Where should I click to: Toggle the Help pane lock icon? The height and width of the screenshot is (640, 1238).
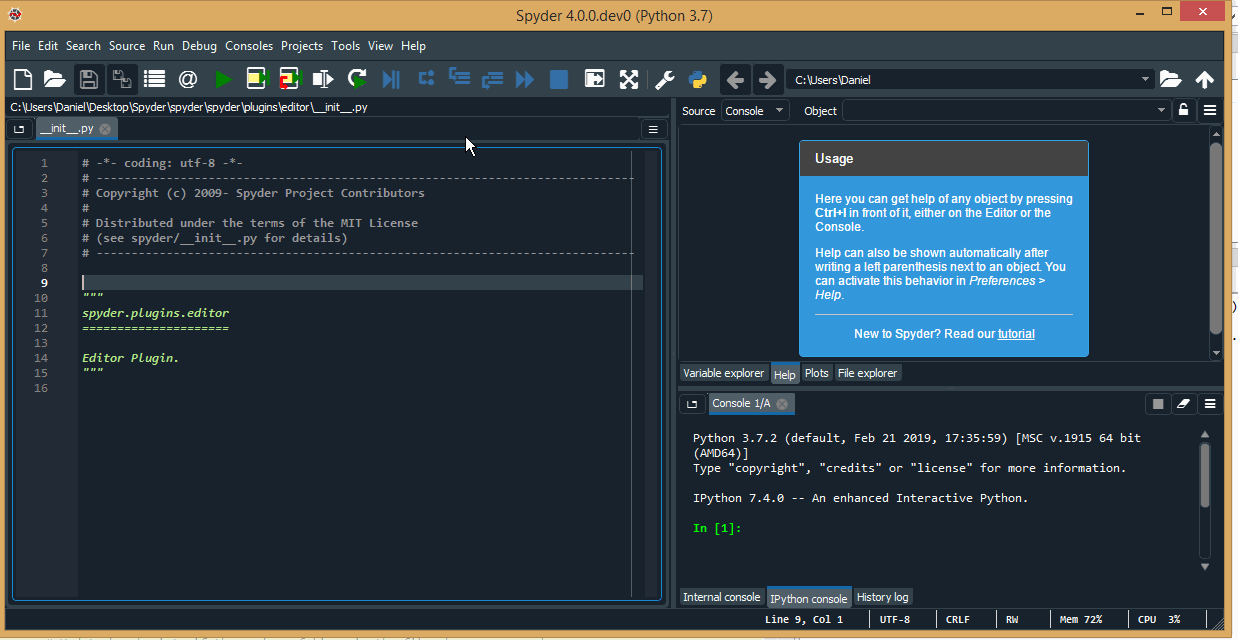pyautogui.click(x=1184, y=111)
